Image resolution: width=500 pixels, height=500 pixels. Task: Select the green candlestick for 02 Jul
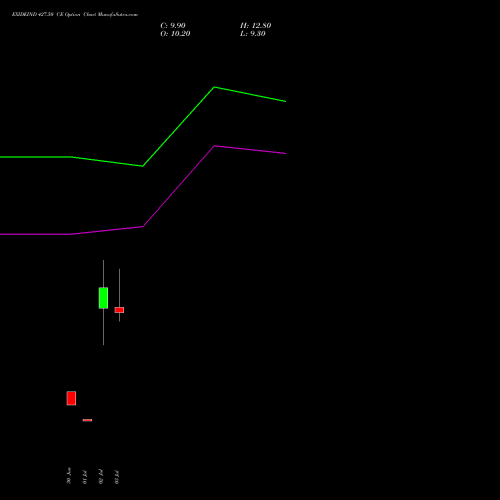tap(103, 298)
